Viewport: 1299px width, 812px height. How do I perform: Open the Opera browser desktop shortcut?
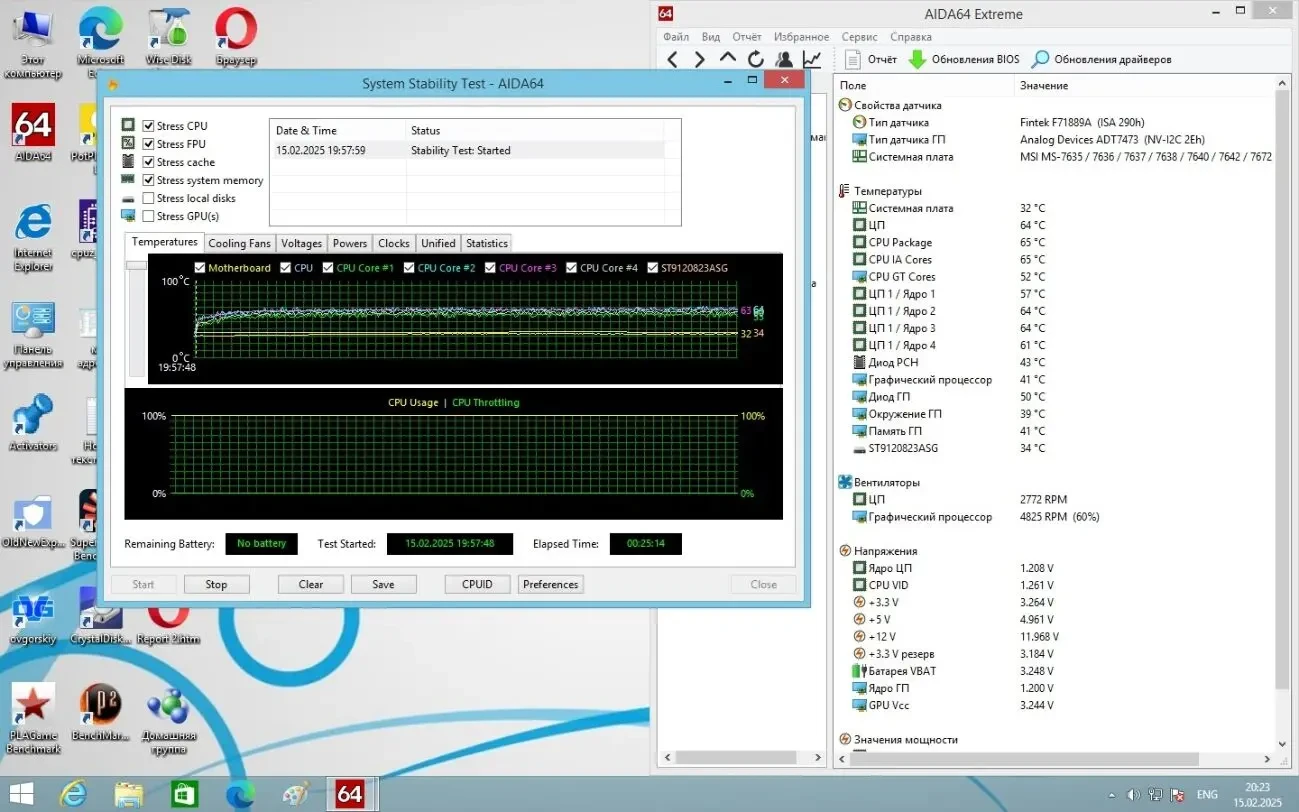(x=236, y=30)
